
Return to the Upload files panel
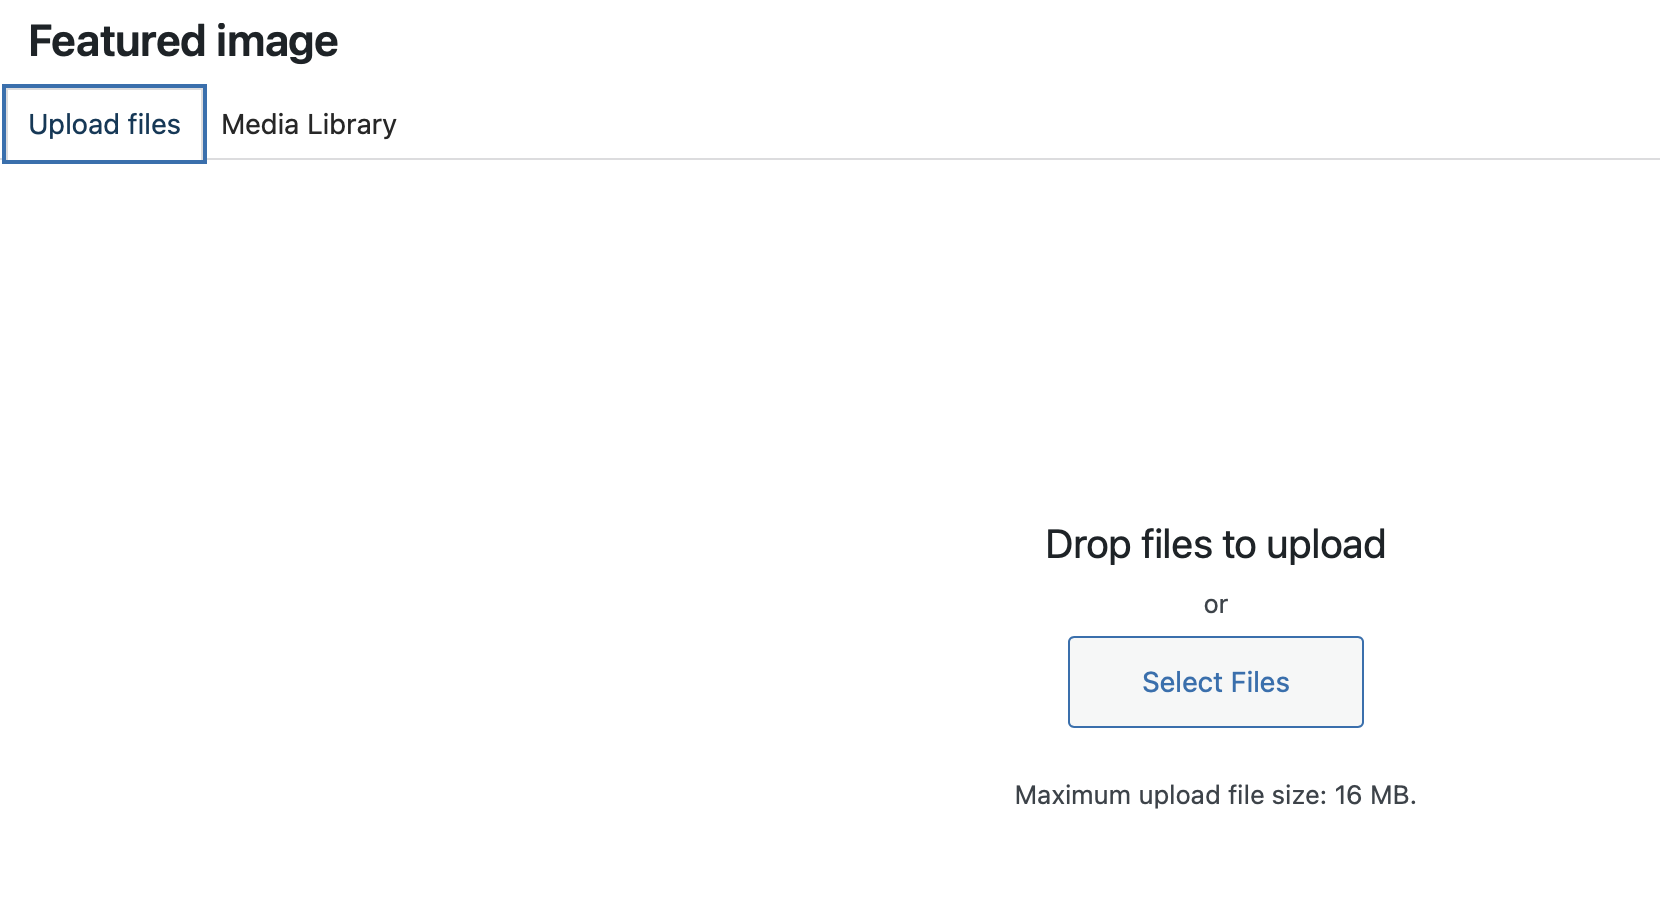[x=105, y=124]
